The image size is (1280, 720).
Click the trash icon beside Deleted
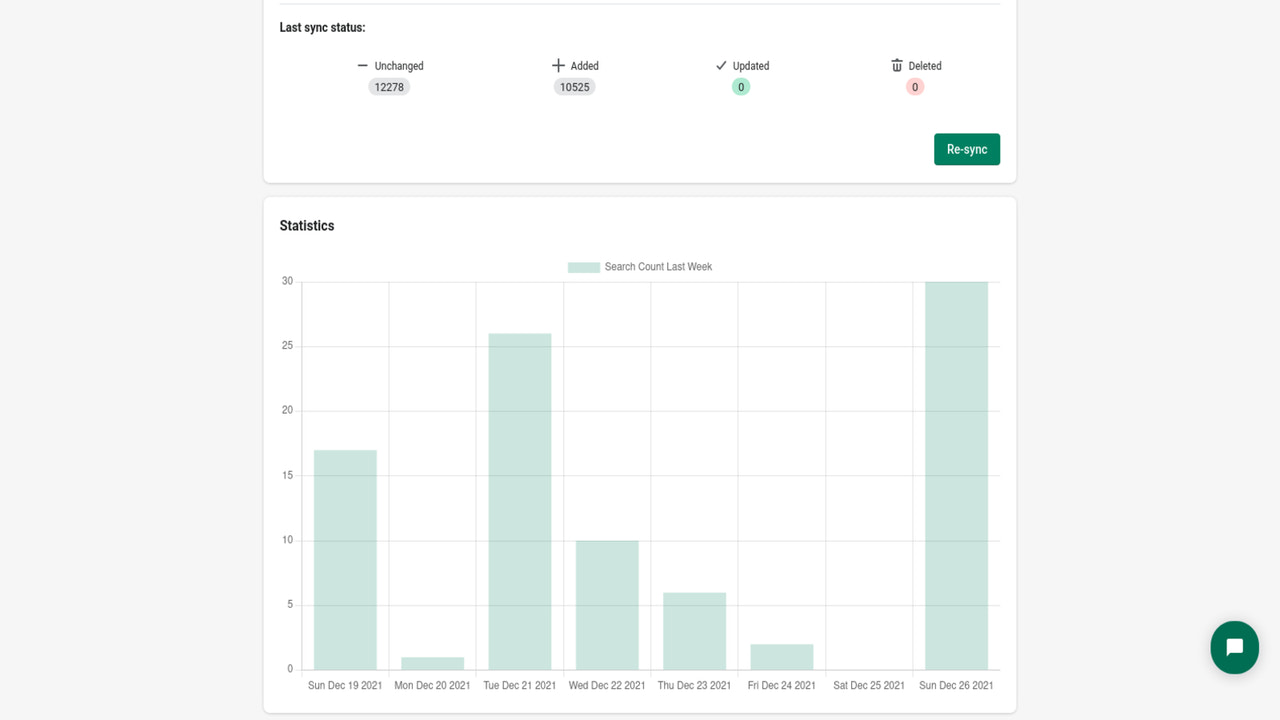tap(896, 65)
